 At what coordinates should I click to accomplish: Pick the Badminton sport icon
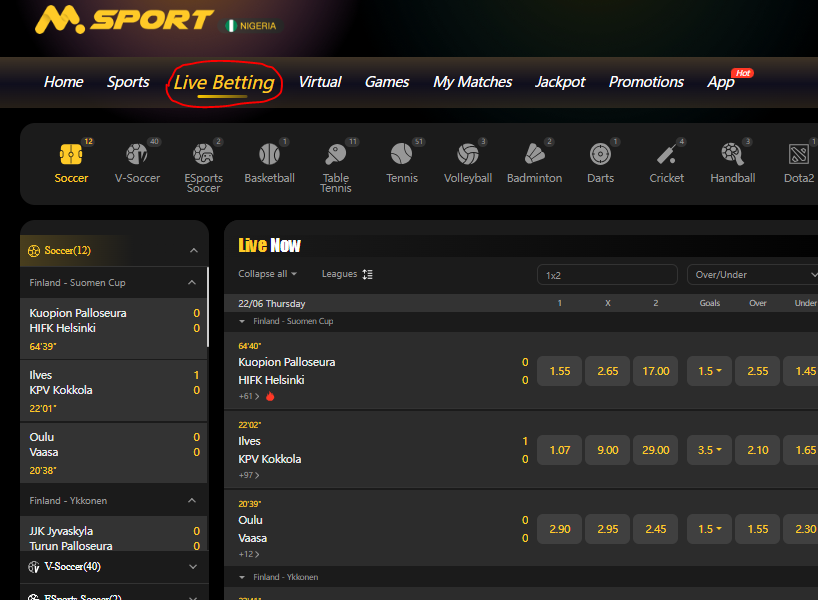click(534, 163)
